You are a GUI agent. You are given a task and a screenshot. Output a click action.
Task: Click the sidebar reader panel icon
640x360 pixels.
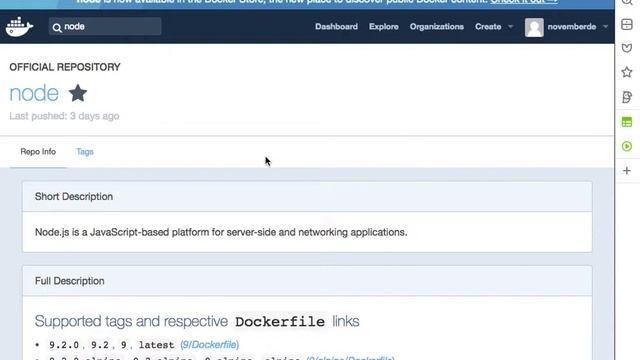pyautogui.click(x=627, y=24)
